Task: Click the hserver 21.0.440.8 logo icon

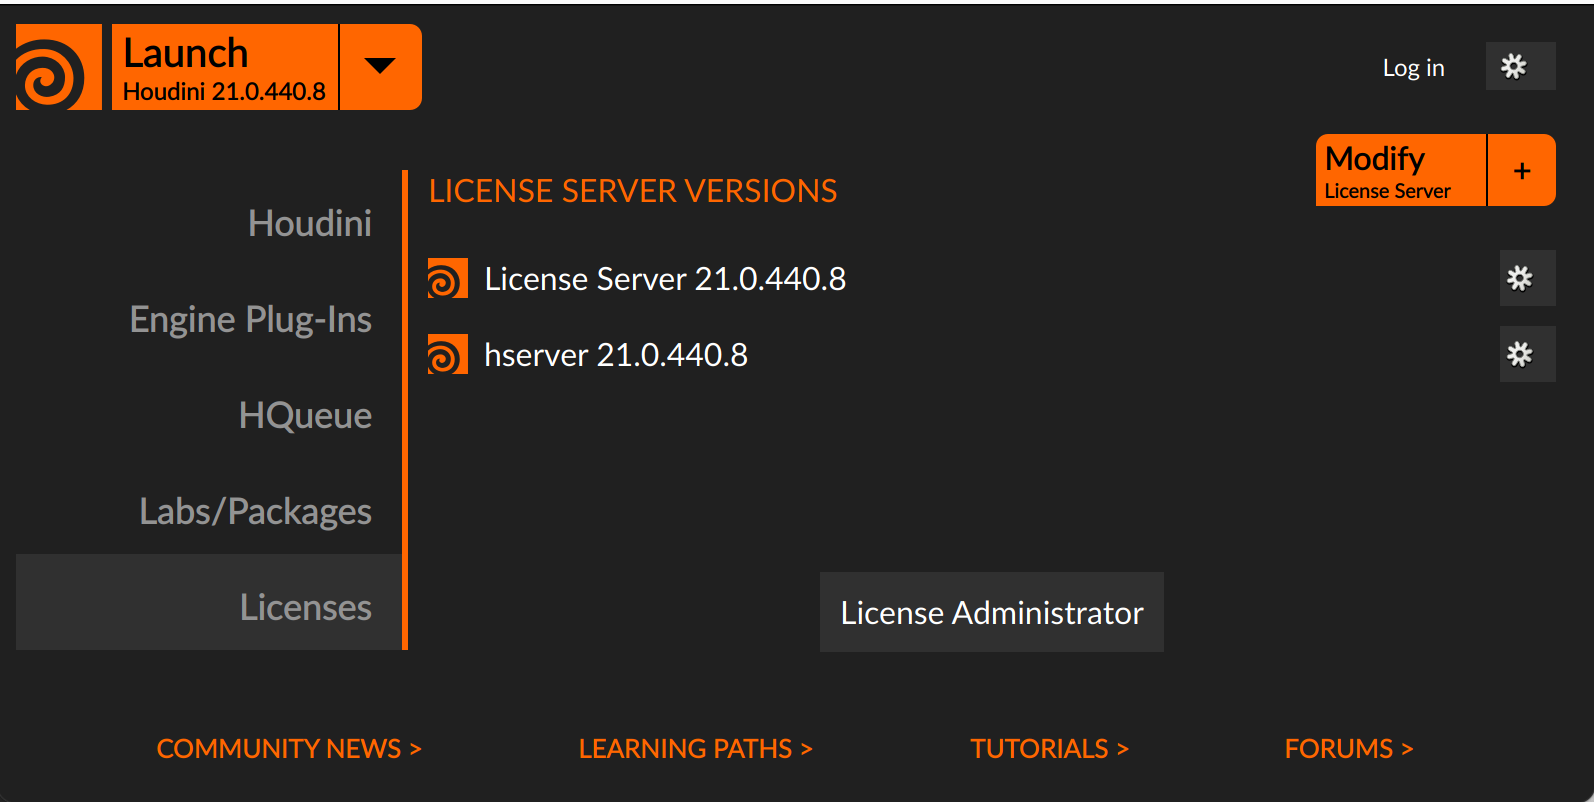Action: click(x=447, y=354)
